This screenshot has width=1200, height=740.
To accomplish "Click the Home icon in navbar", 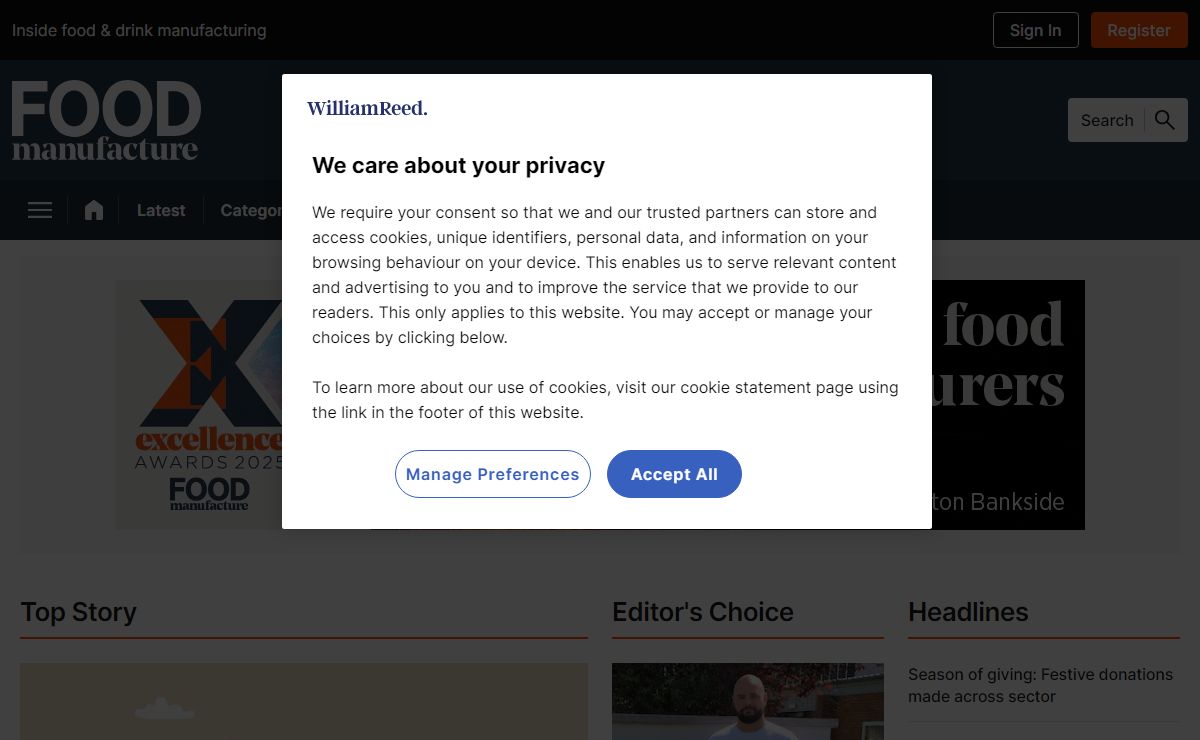I will coord(94,210).
